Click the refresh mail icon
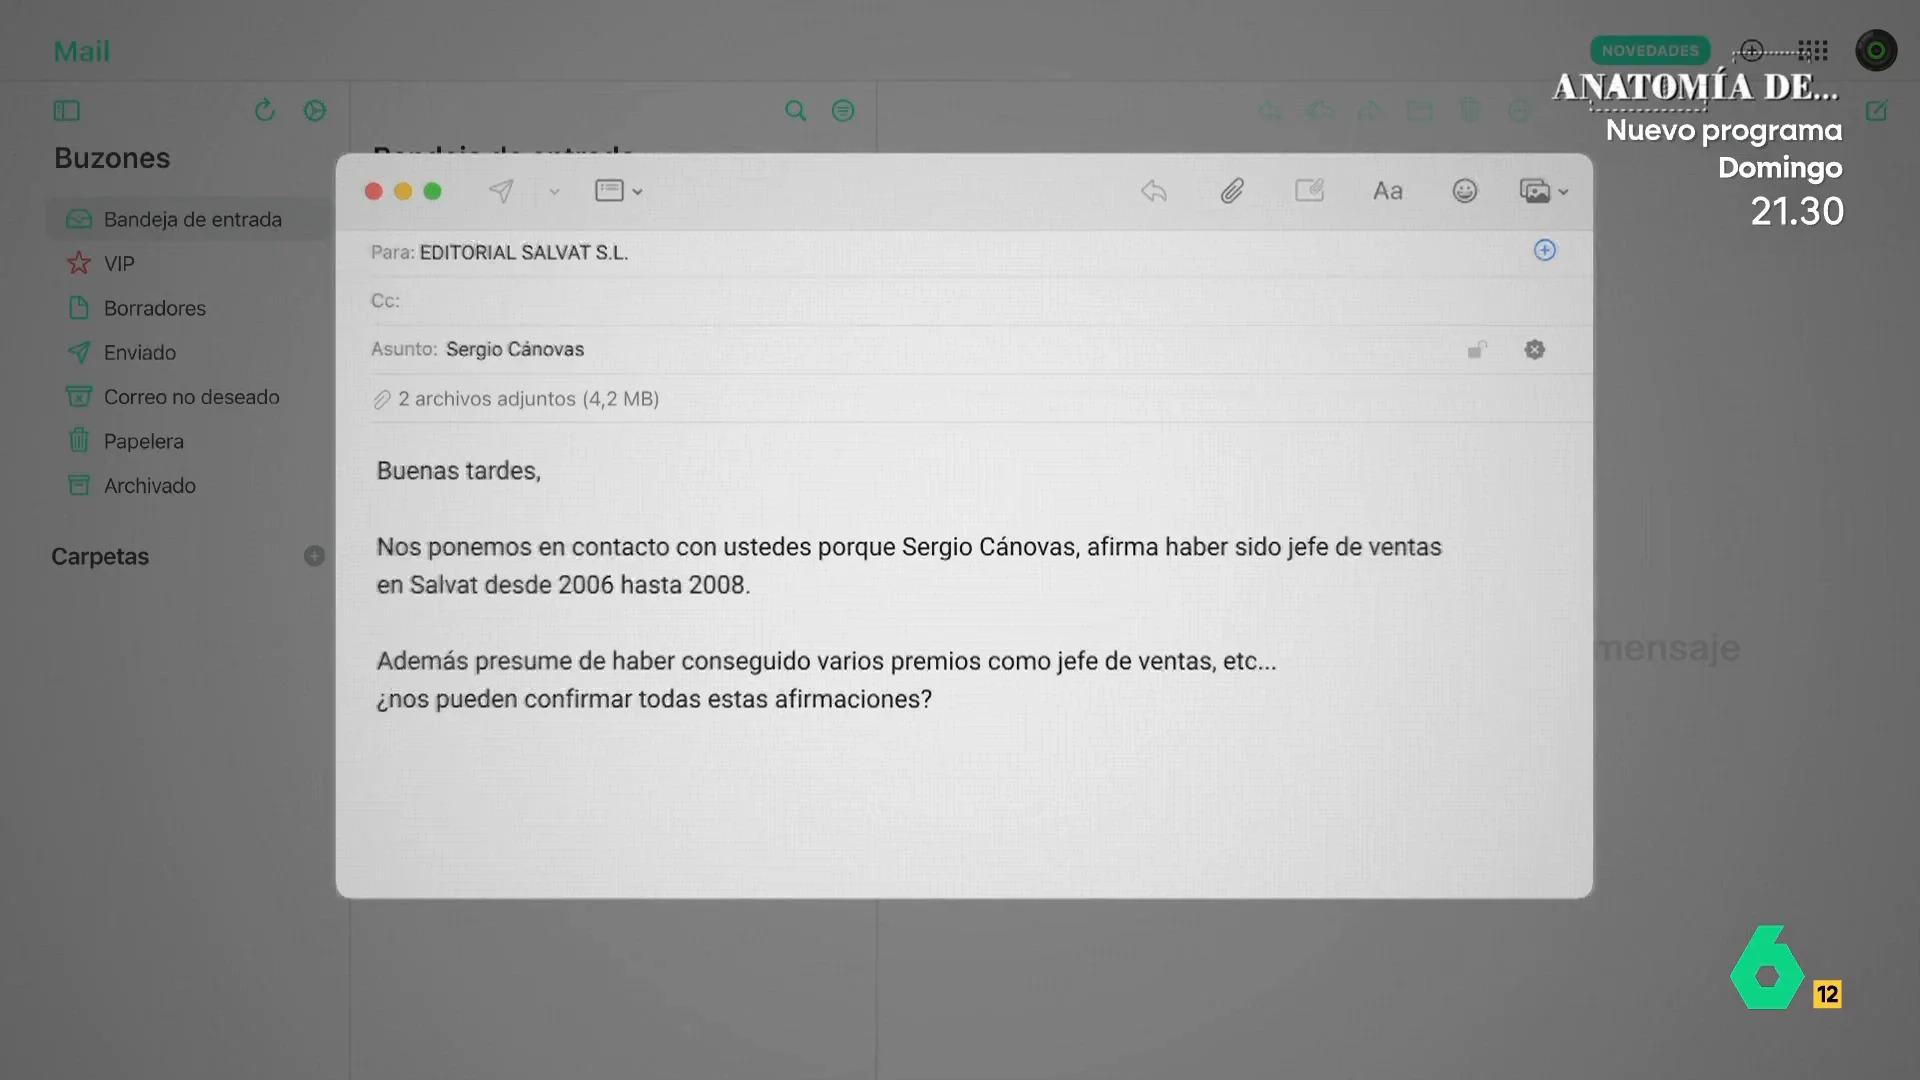The width and height of the screenshot is (1920, 1080). pos(264,110)
